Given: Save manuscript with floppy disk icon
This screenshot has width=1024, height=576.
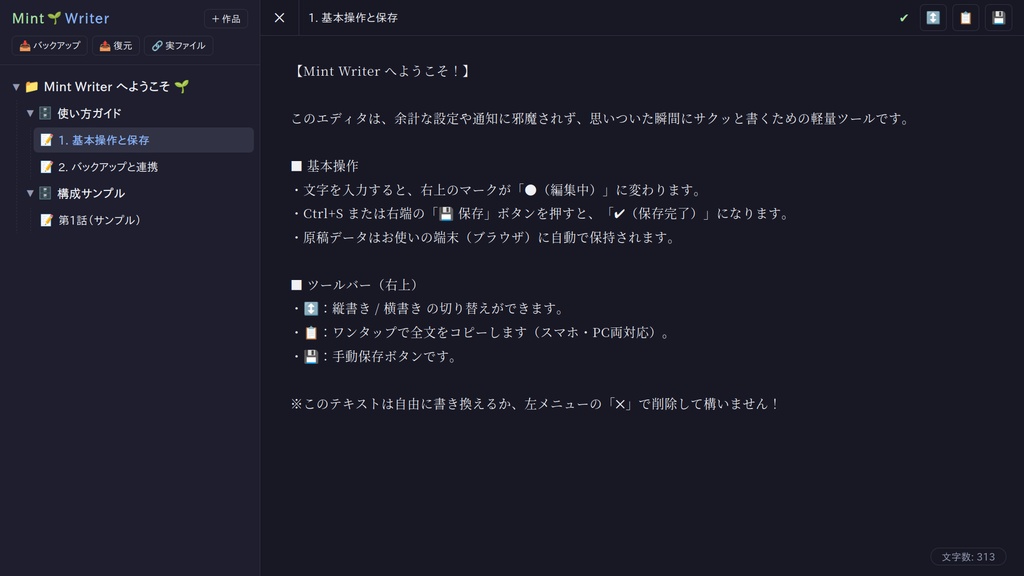Looking at the screenshot, I should click(x=999, y=18).
